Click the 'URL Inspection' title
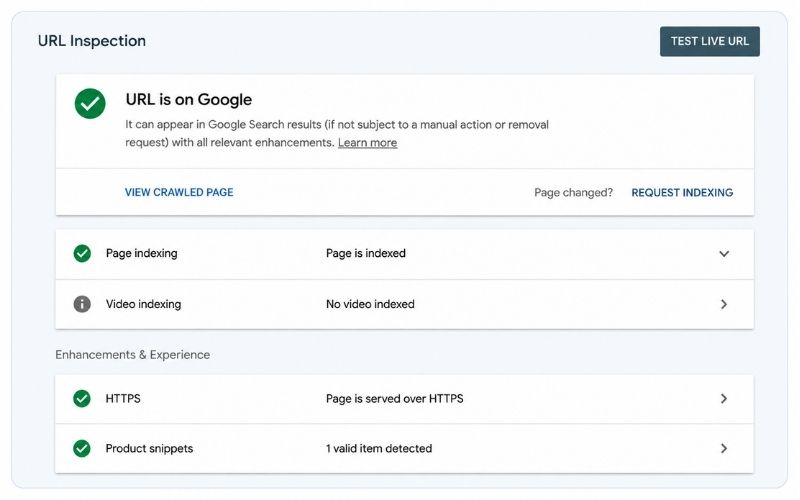This screenshot has height=500, width=800. pyautogui.click(x=92, y=41)
